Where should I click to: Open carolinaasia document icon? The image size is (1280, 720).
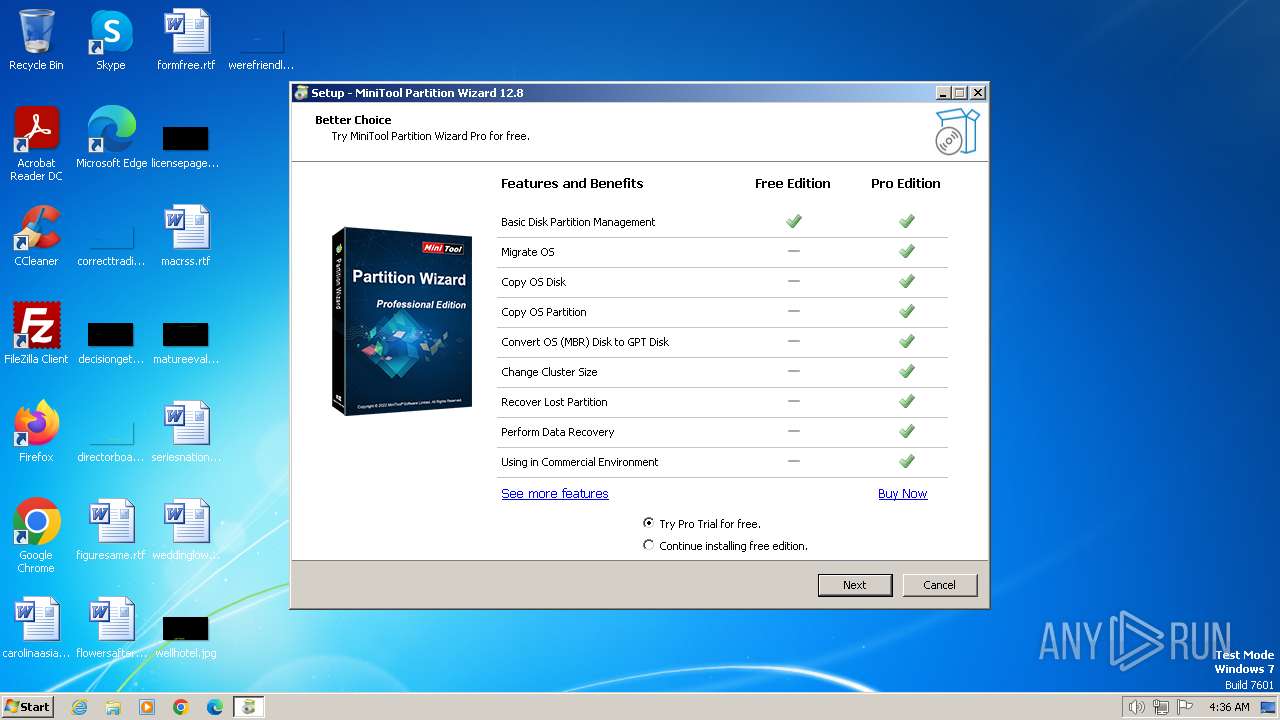[36, 628]
